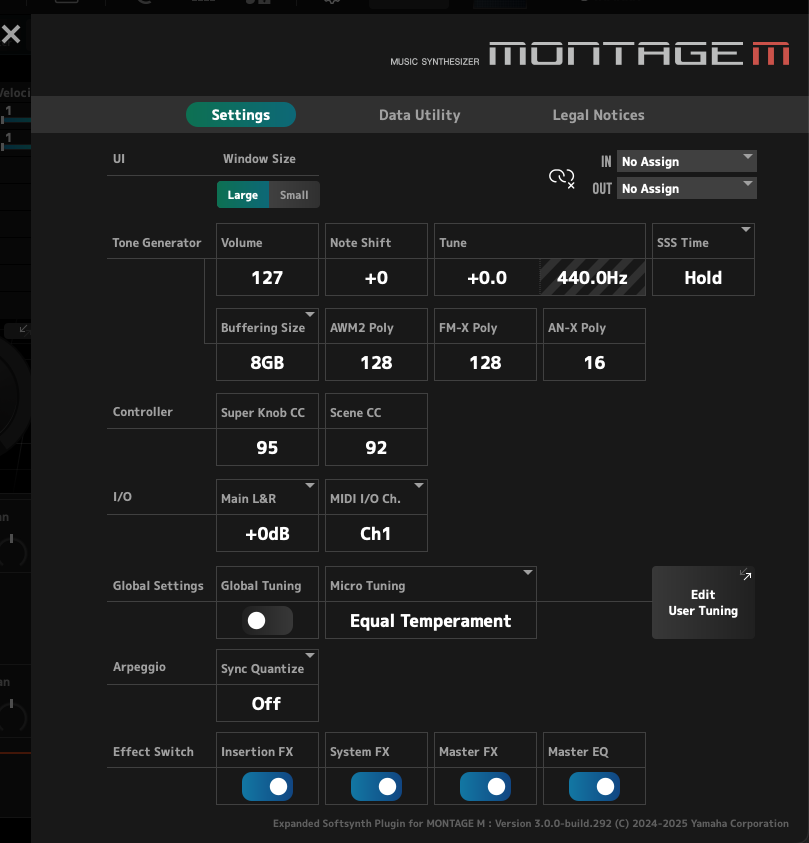Switch off the Master EQ toggle

(594, 787)
